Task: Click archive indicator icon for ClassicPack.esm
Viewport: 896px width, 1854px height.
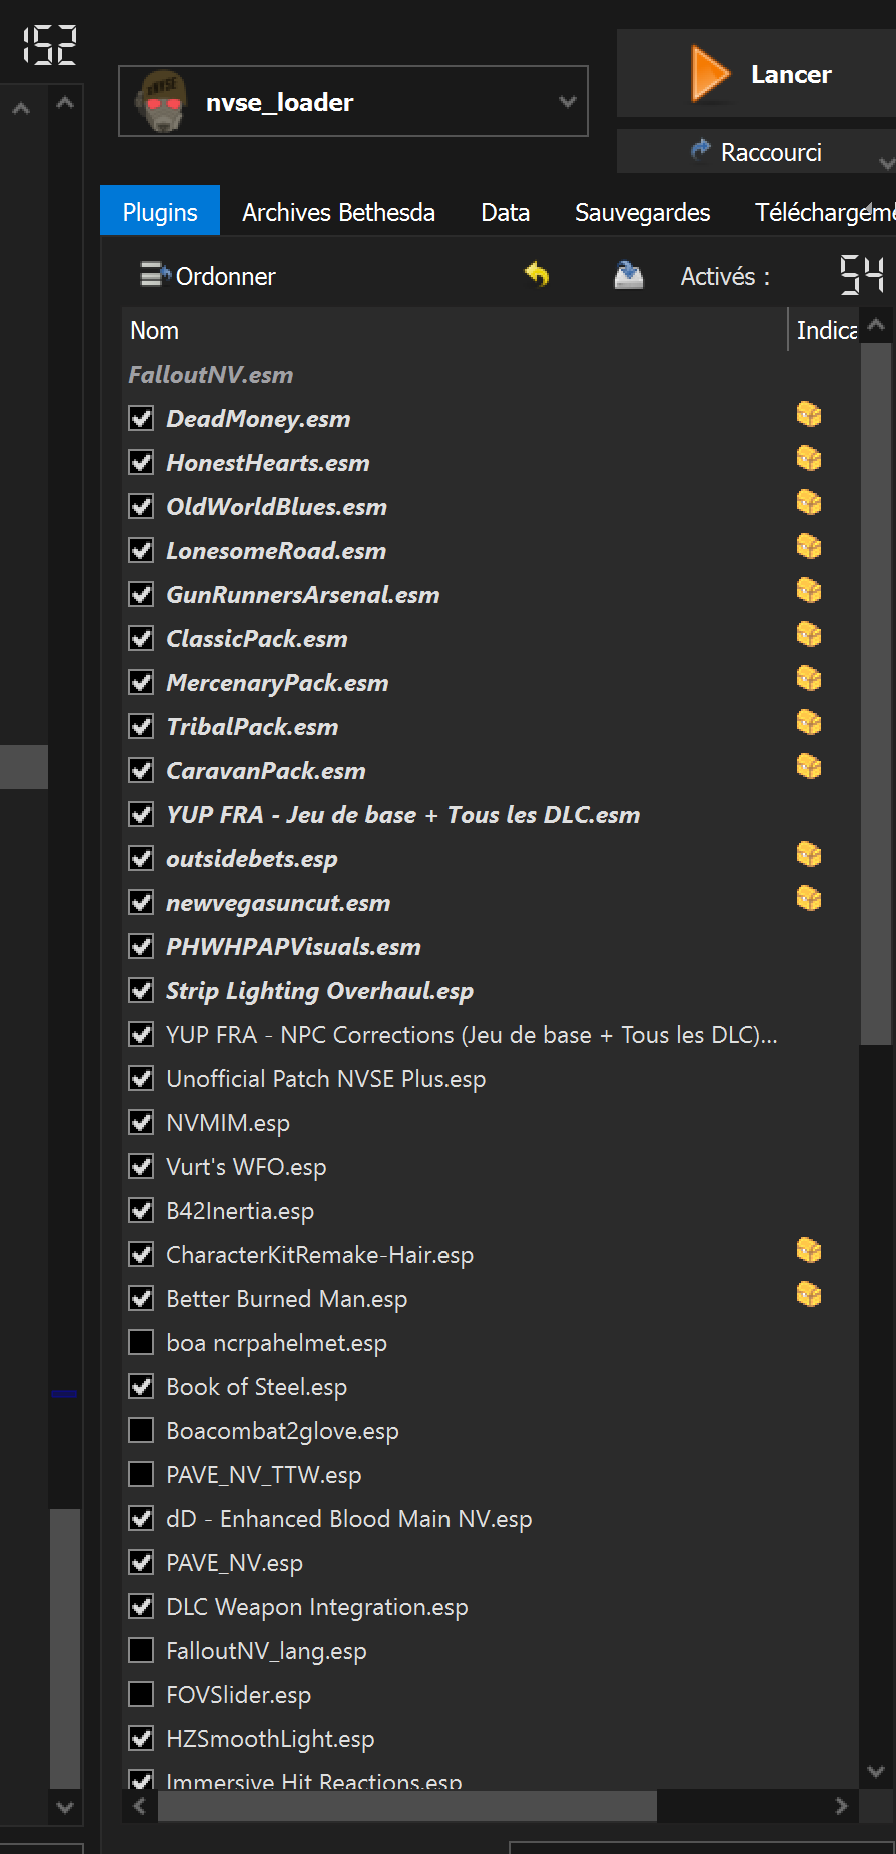Action: (x=809, y=635)
